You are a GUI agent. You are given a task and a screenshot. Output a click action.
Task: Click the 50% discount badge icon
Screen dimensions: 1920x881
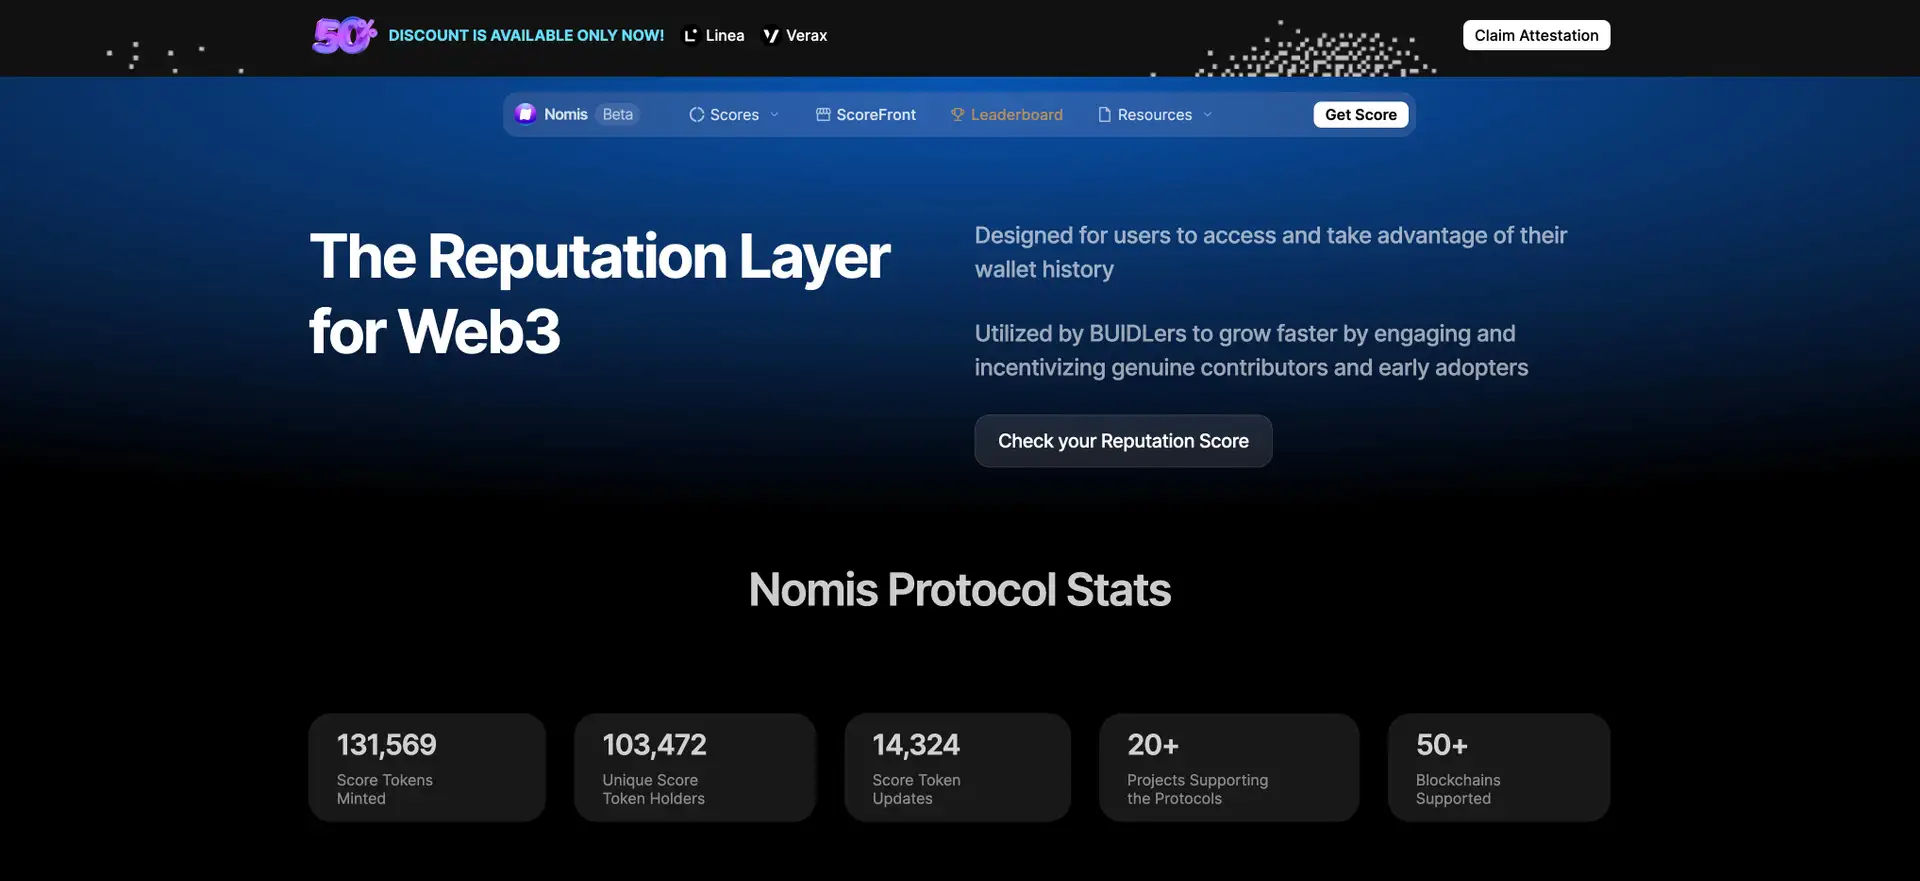coord(343,36)
